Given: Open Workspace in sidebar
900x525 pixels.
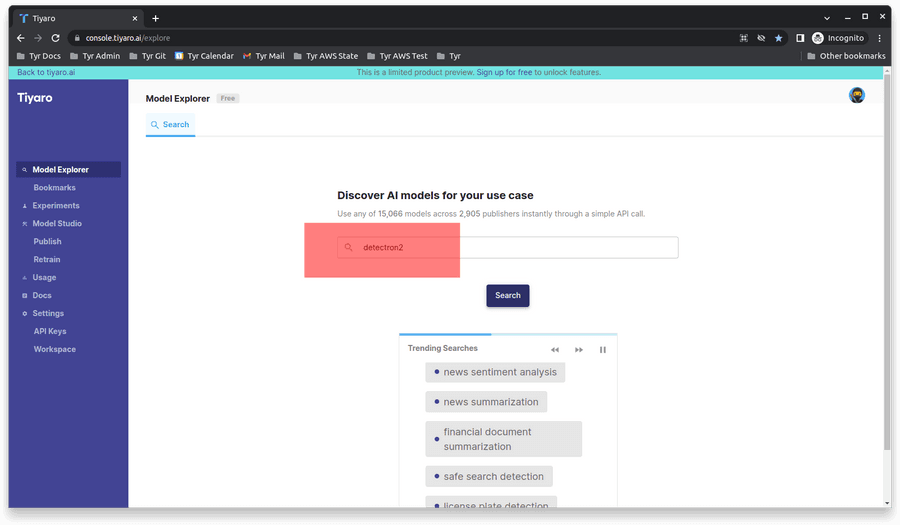Looking at the screenshot, I should point(55,349).
